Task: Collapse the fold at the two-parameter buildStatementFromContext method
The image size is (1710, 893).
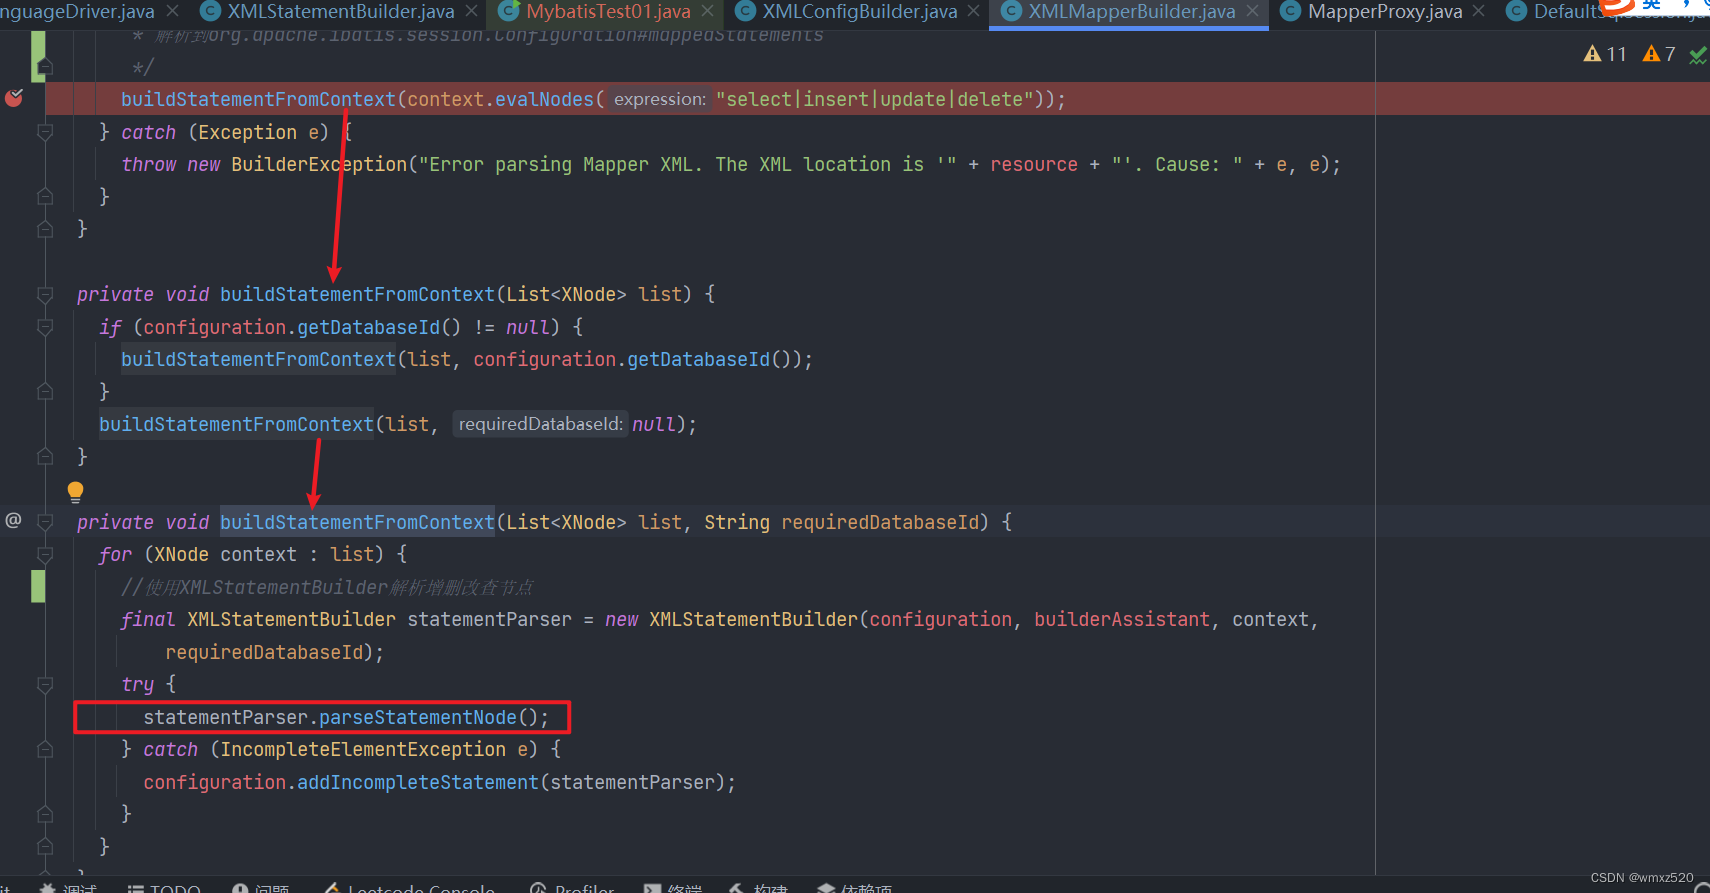Action: click(45, 522)
